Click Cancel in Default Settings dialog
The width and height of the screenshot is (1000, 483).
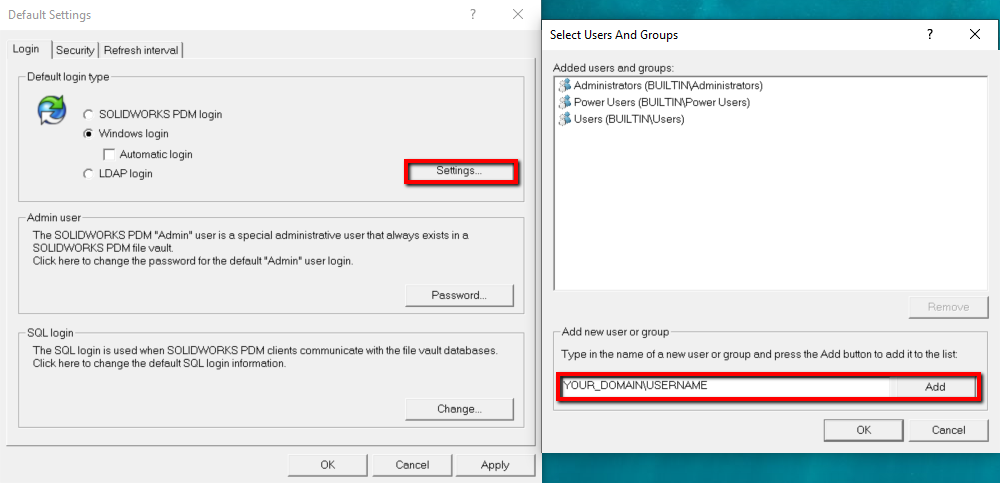(412, 465)
